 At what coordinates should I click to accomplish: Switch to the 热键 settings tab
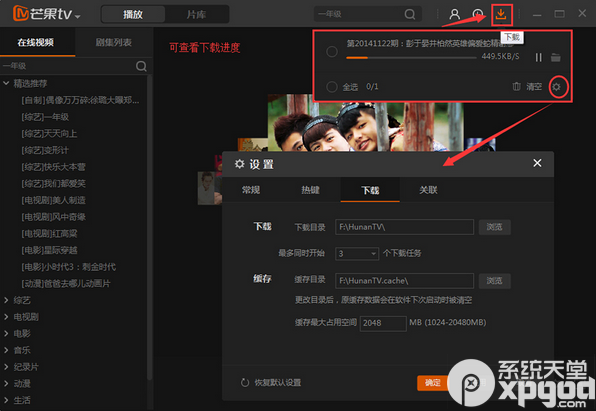[311, 190]
